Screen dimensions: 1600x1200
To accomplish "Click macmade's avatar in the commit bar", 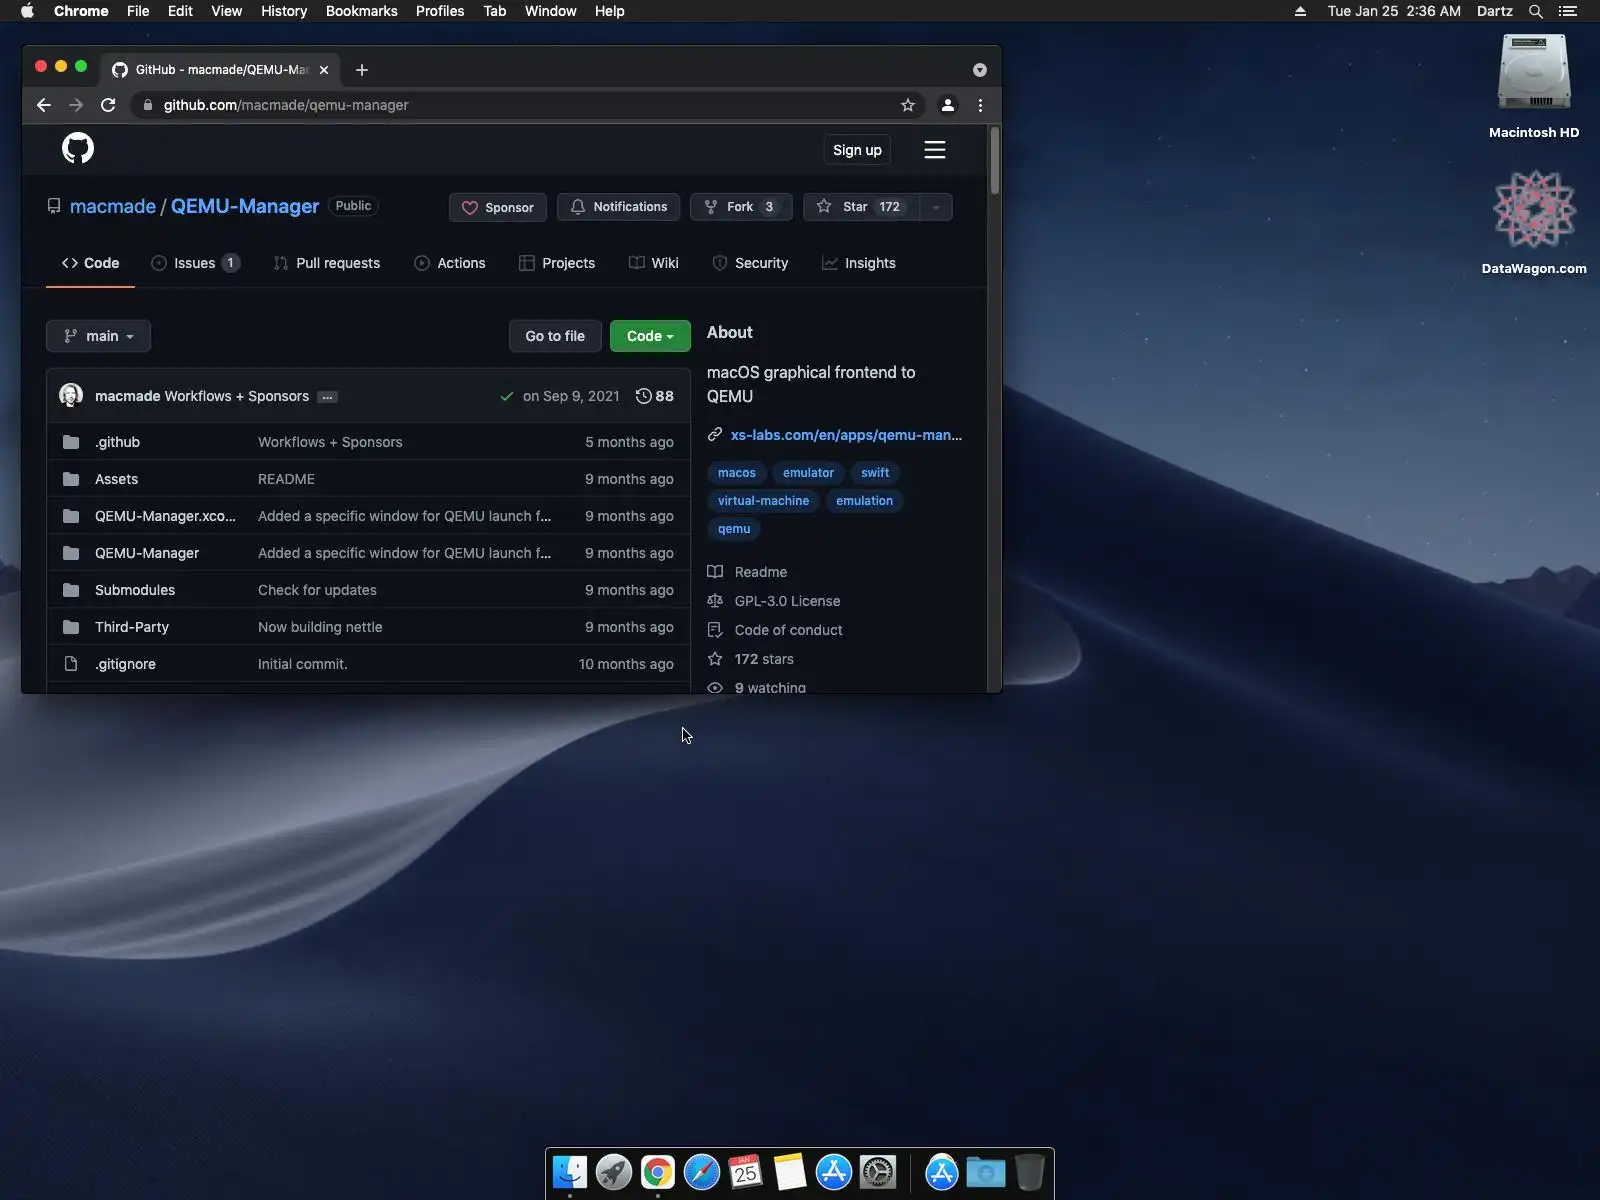I will 71,395.
